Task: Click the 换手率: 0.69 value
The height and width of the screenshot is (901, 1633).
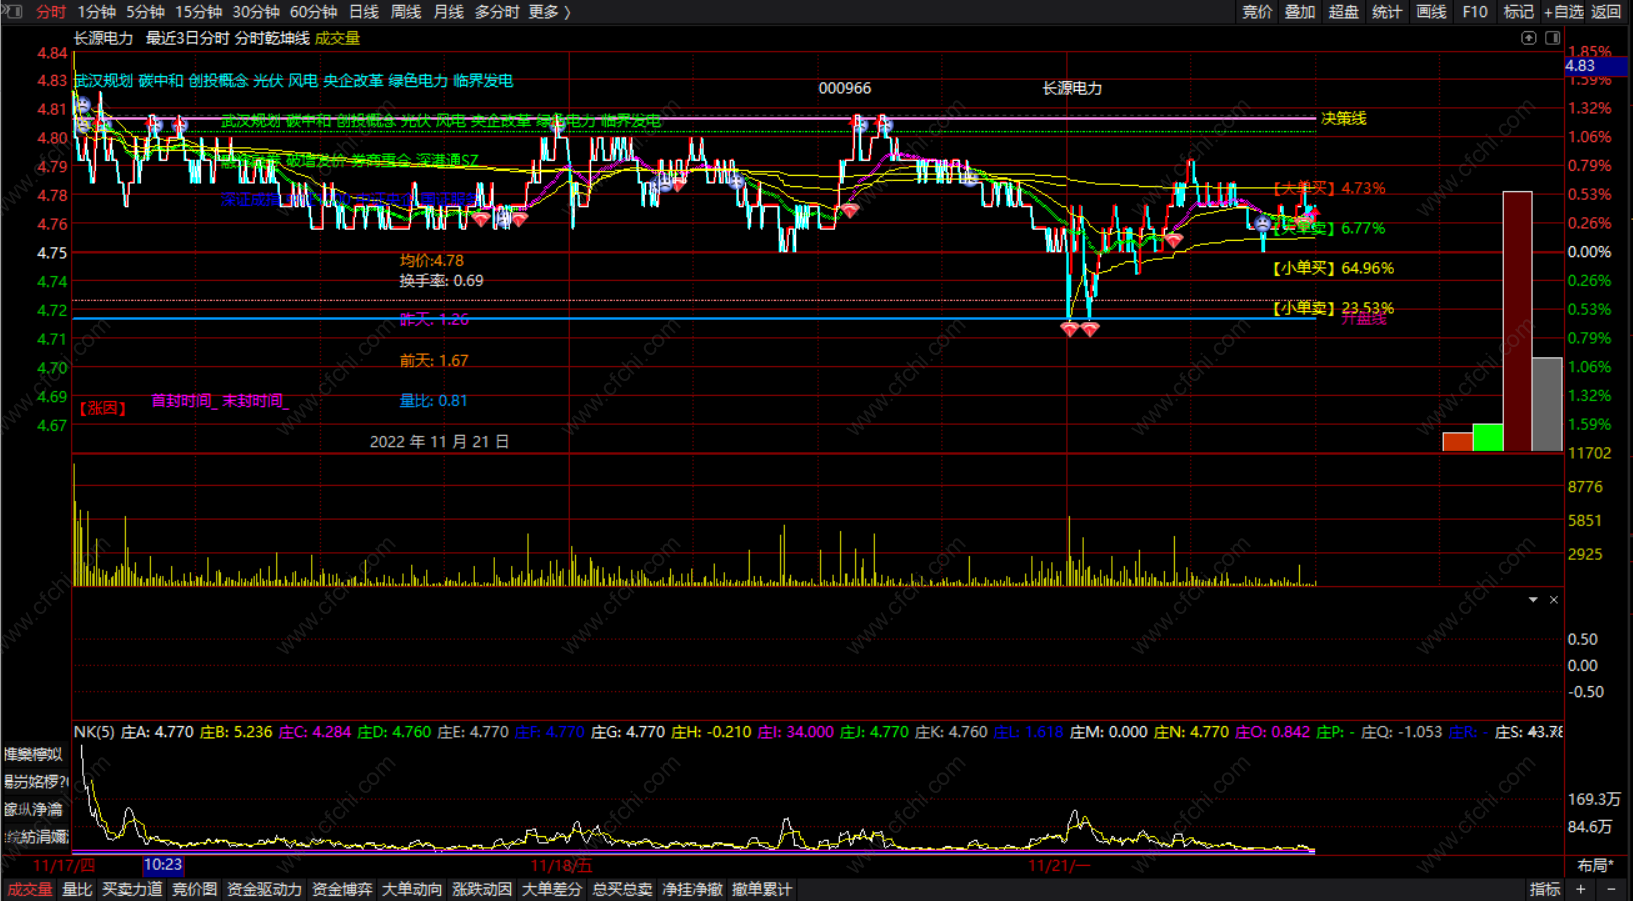Action: tap(441, 281)
